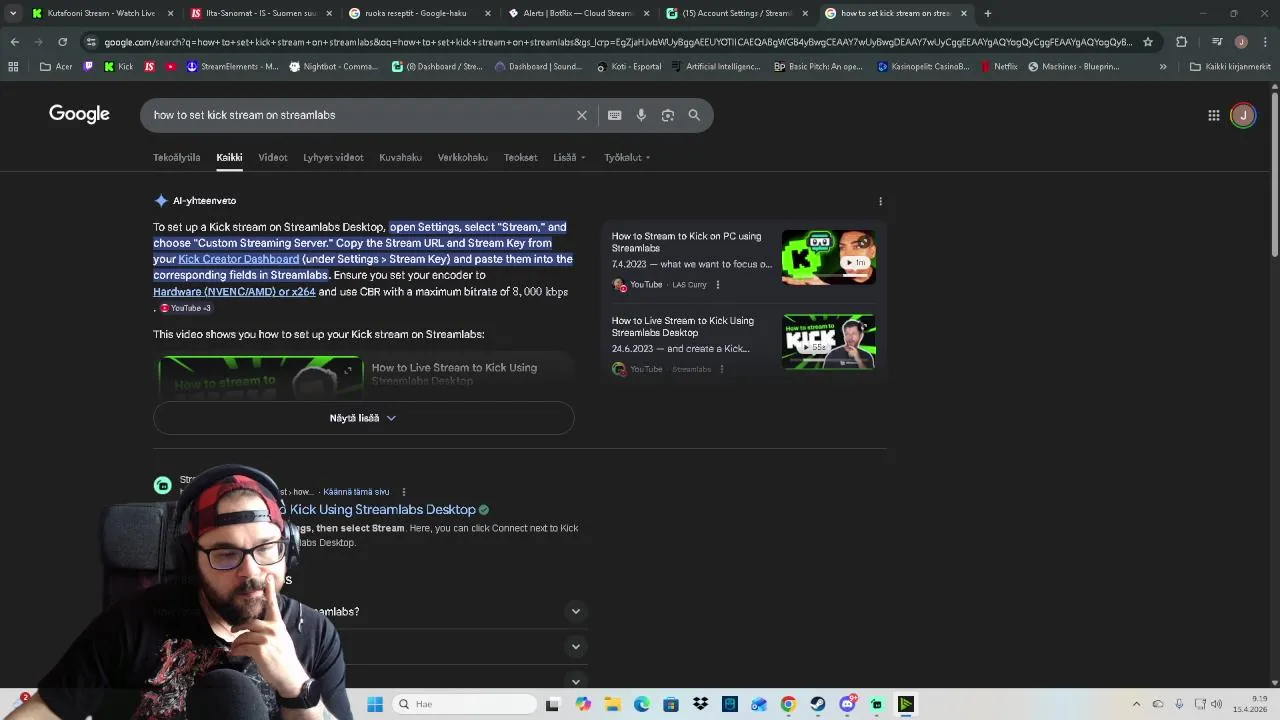Open the Chrome apps grid in bookmarks bar
This screenshot has width=1280, height=720.
(x=13, y=67)
